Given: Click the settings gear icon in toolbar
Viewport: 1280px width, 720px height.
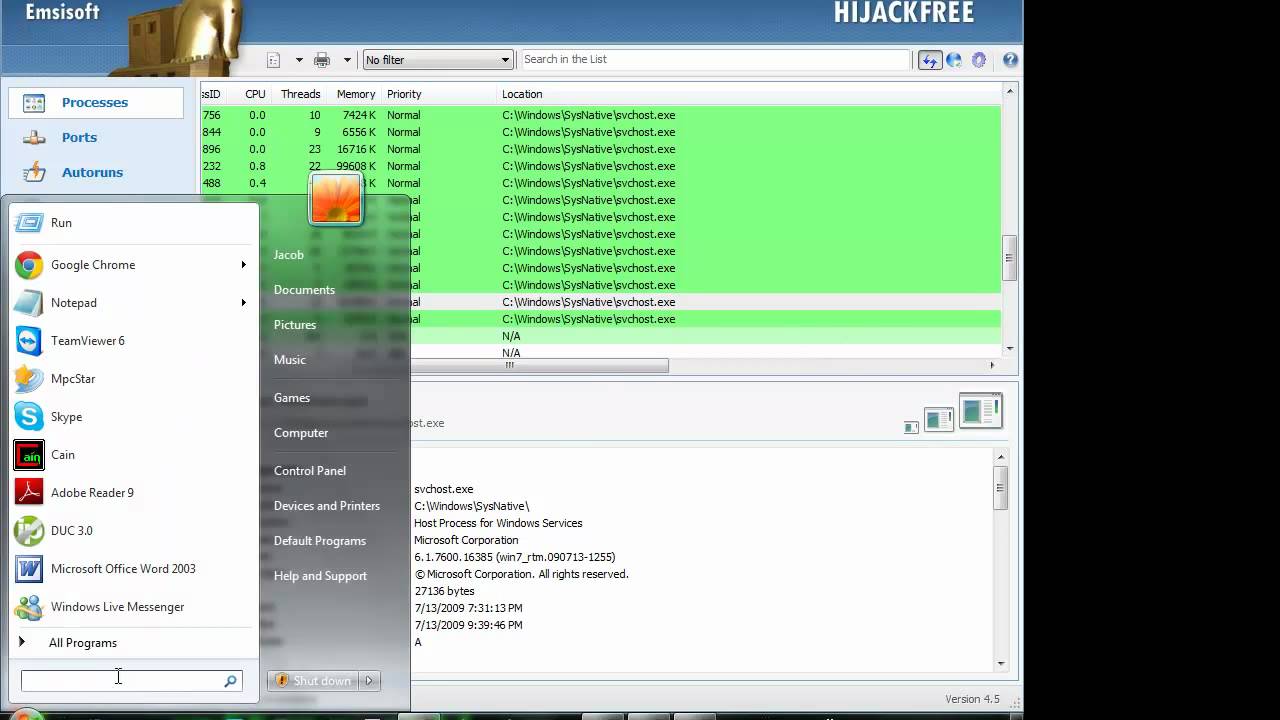Looking at the screenshot, I should point(979,60).
